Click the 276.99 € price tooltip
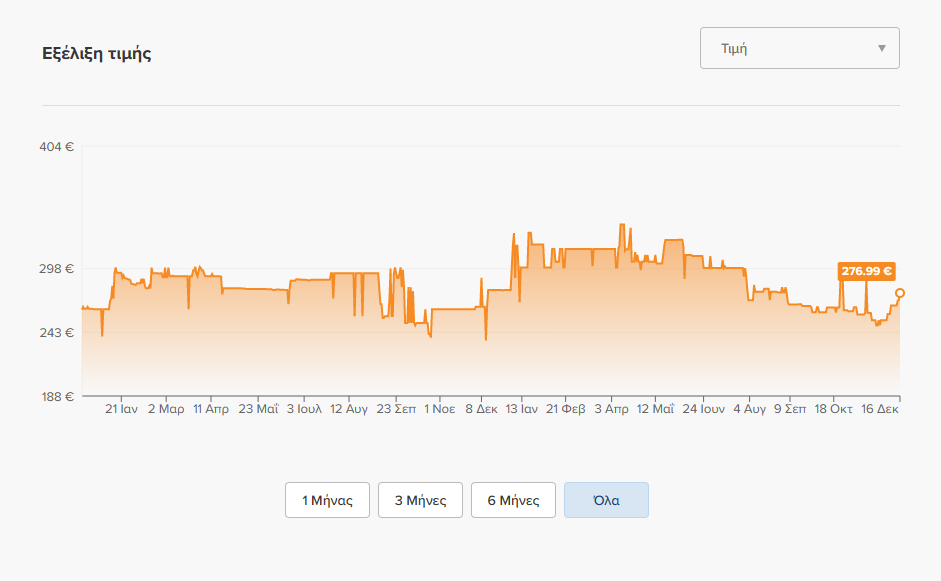The image size is (941, 581). click(x=867, y=271)
